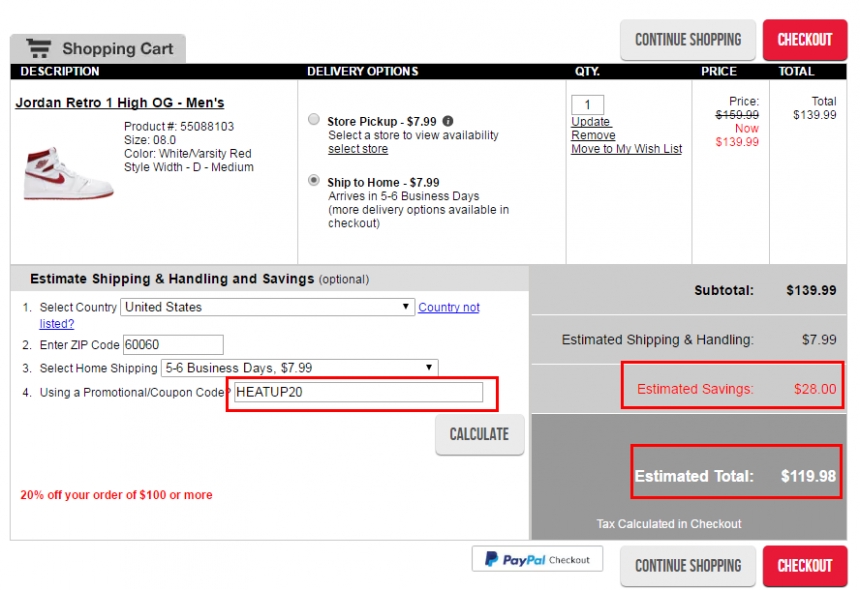Click the 'Estimate Shipping & Handling and Savings' heading
The height and width of the screenshot is (590, 860).
point(172,279)
